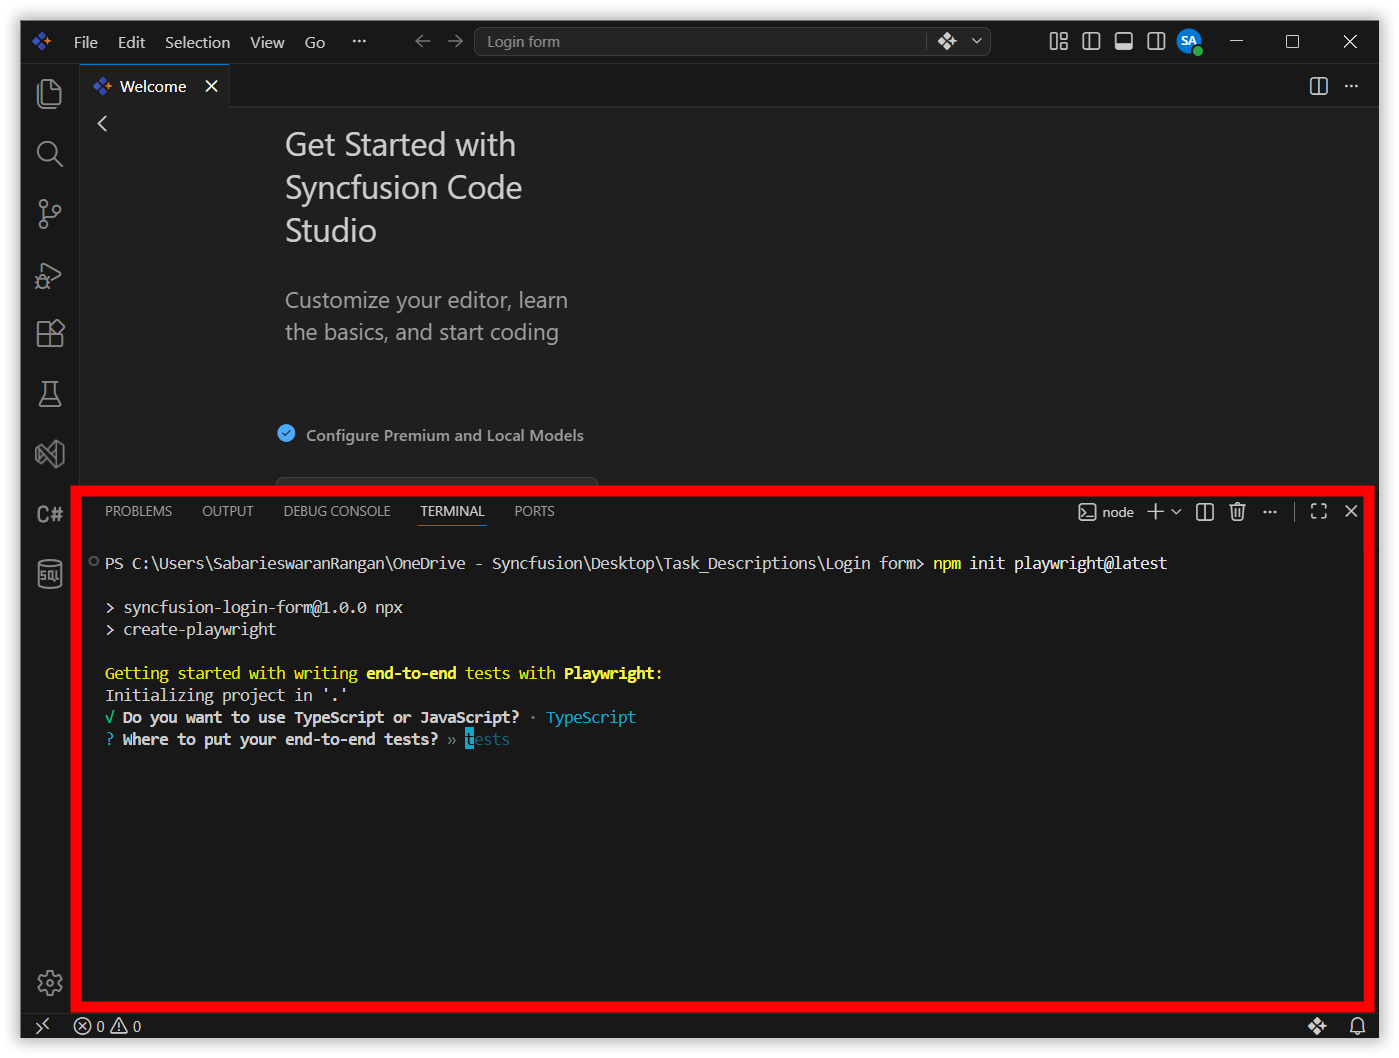This screenshot has height=1058, width=1399.
Task: Go forward with right arrow in title bar
Action: tap(455, 41)
